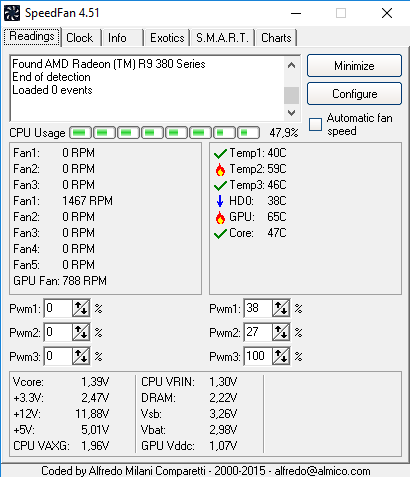
Task: Click the Vbat 2,98V reading
Action: (189, 430)
